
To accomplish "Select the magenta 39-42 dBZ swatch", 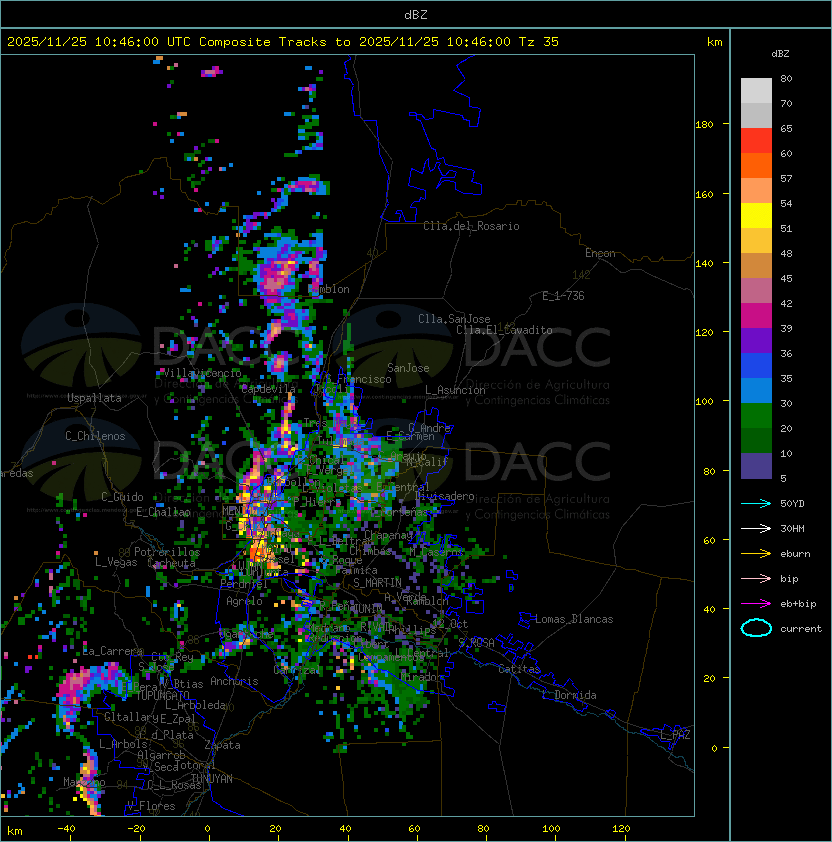I will coord(756,316).
